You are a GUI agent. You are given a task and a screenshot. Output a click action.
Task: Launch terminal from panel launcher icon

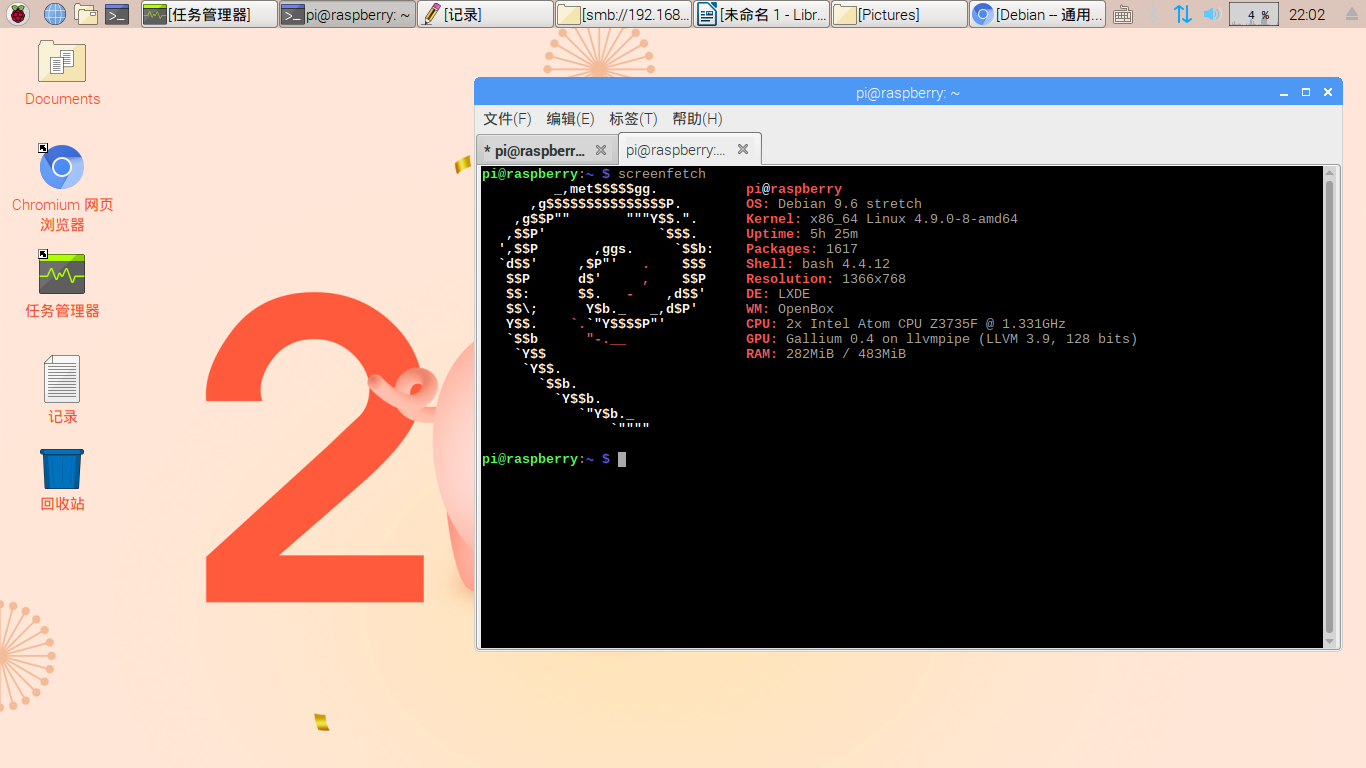click(x=117, y=14)
